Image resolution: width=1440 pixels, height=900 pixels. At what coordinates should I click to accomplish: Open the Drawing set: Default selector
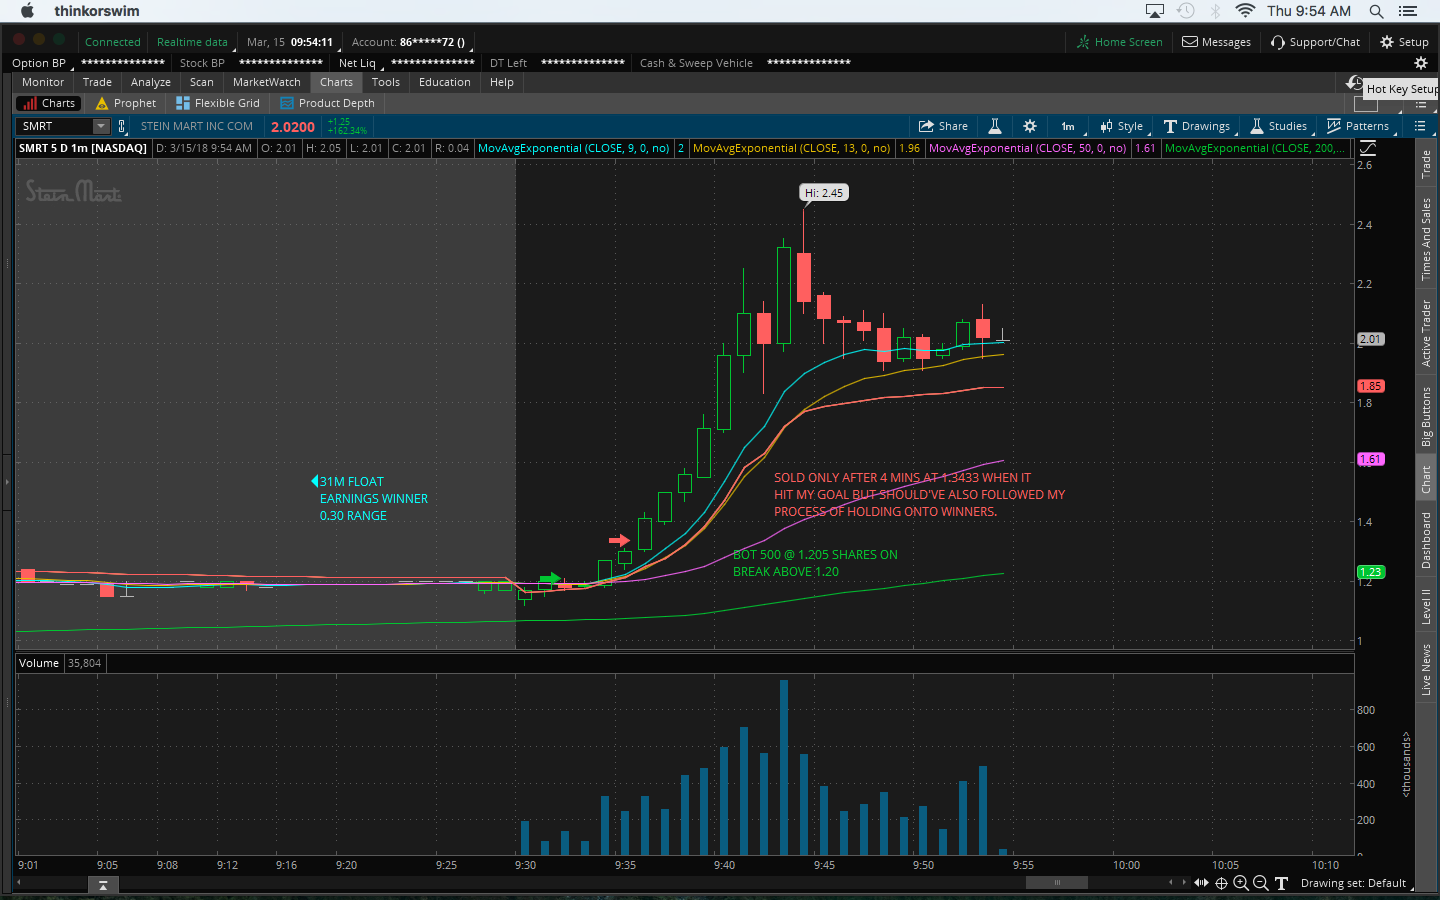(1355, 883)
